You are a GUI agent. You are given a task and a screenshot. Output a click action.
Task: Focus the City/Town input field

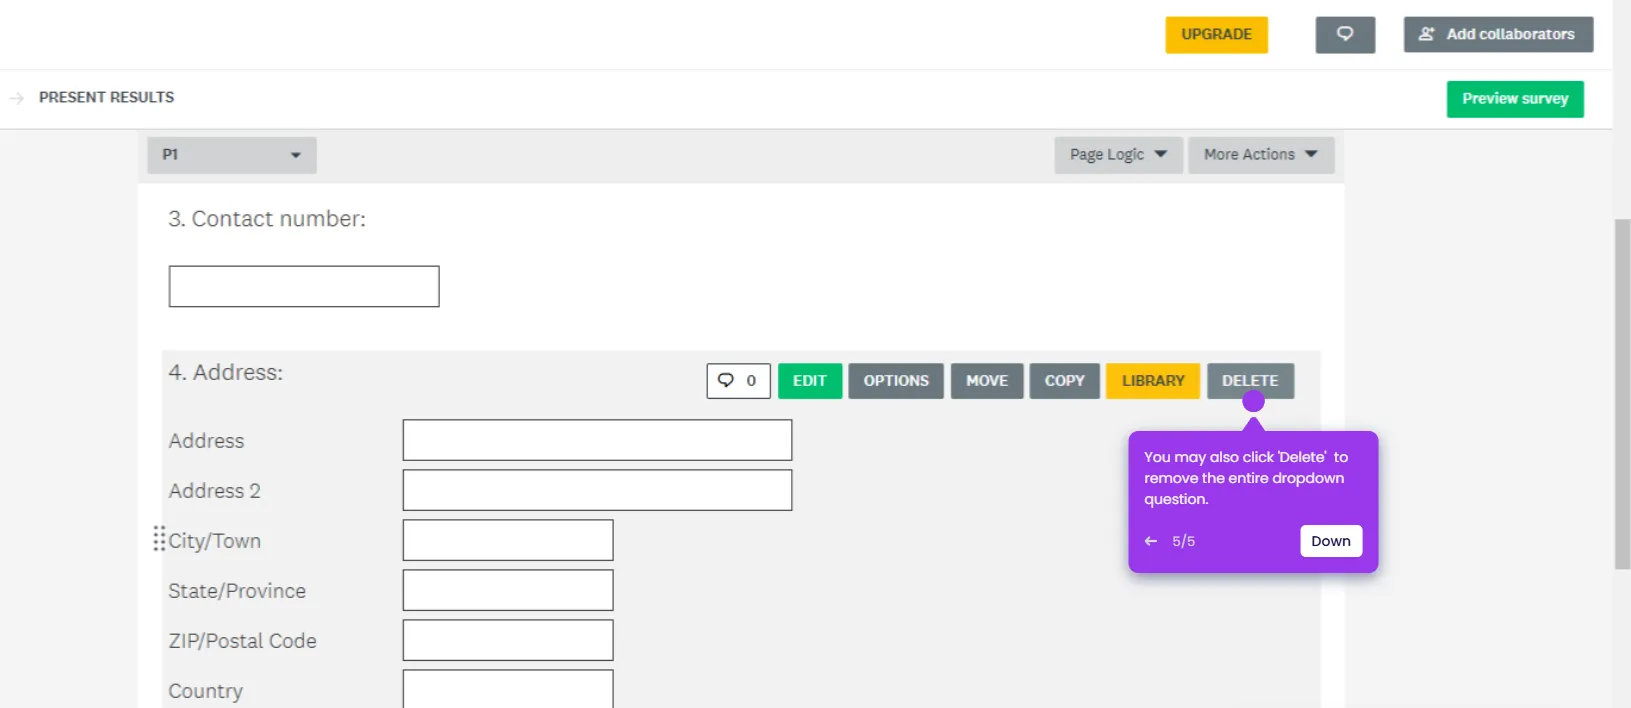click(x=508, y=540)
